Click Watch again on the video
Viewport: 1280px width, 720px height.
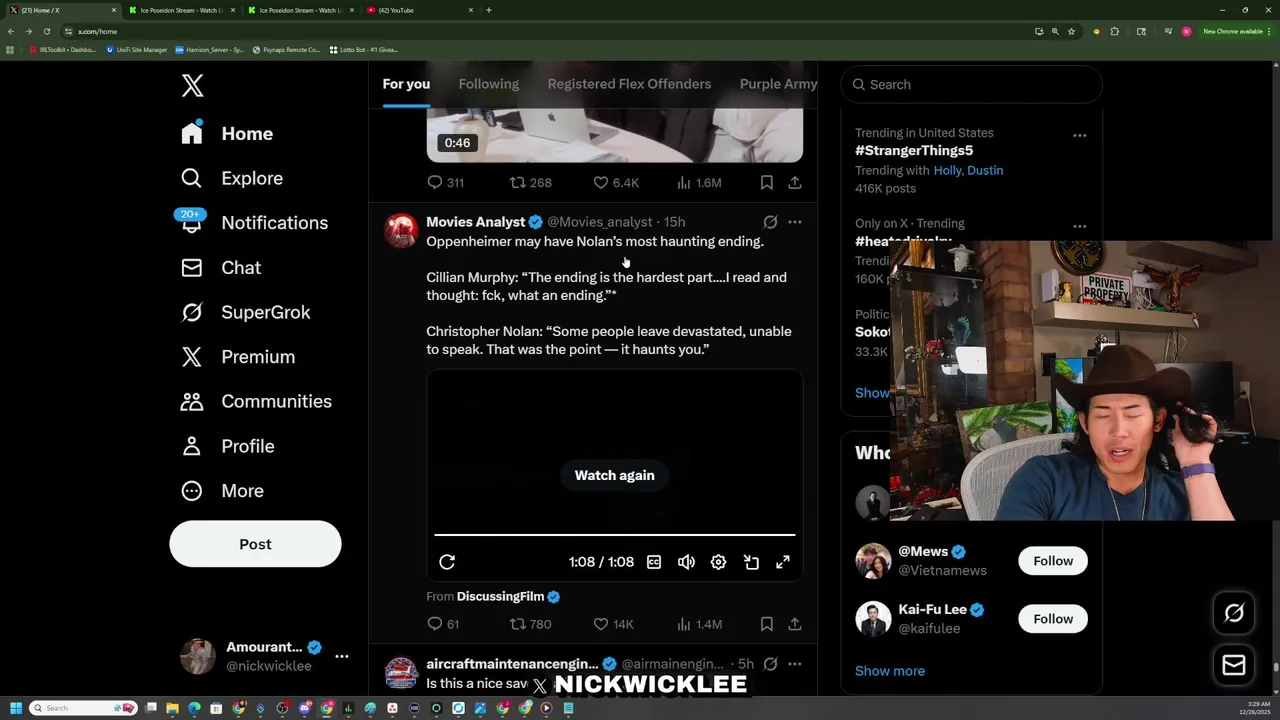614,475
